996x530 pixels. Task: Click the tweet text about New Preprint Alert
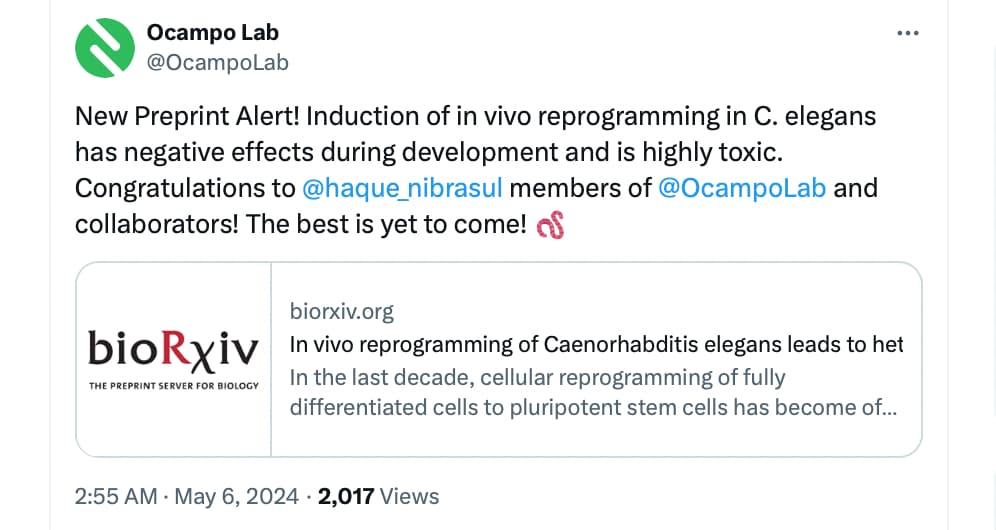pos(476,170)
